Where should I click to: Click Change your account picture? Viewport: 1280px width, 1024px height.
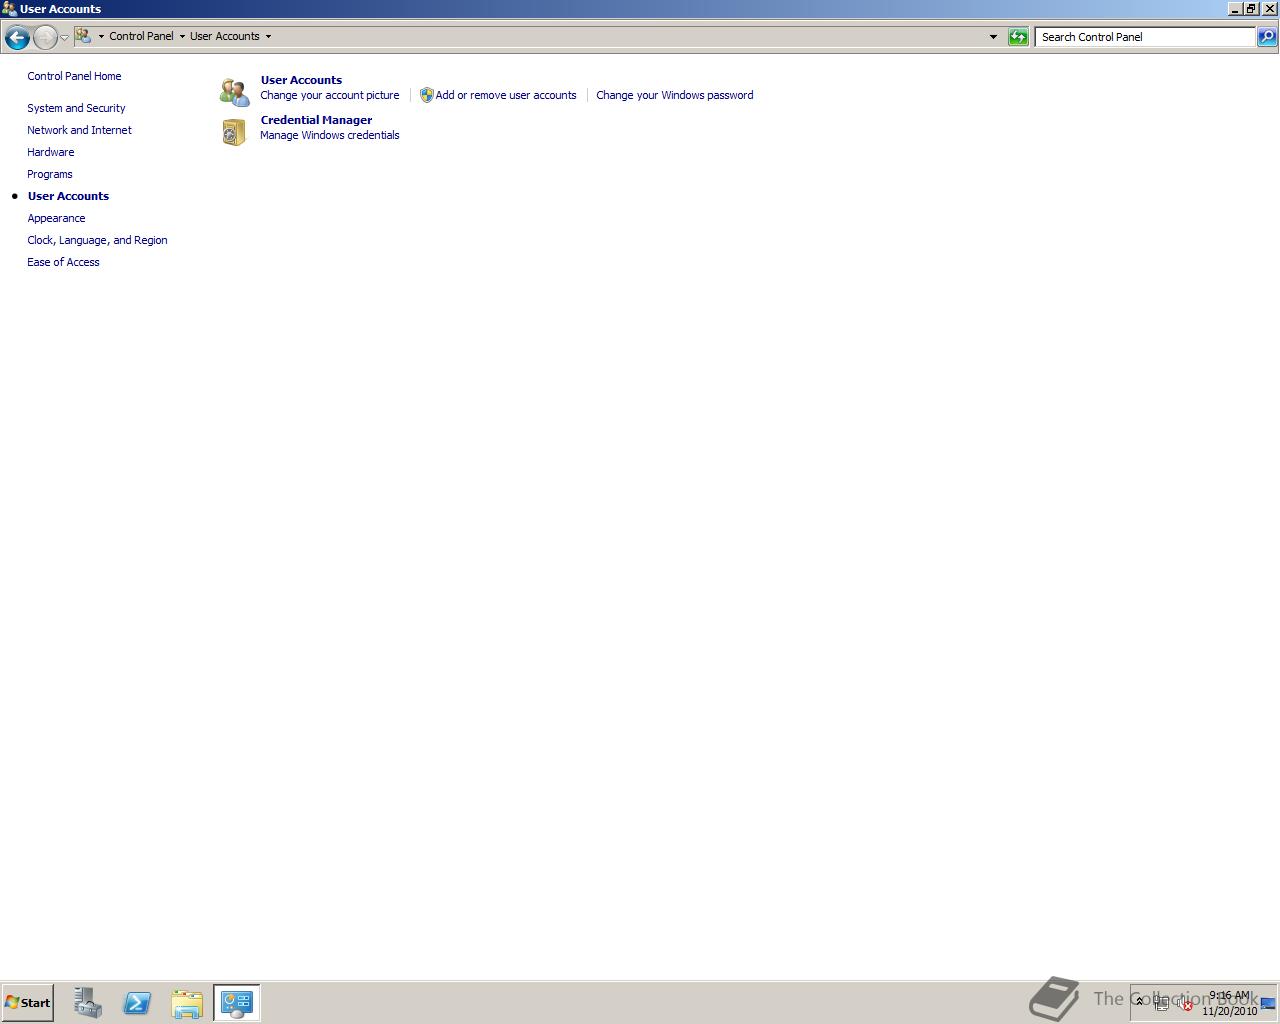pyautogui.click(x=330, y=95)
